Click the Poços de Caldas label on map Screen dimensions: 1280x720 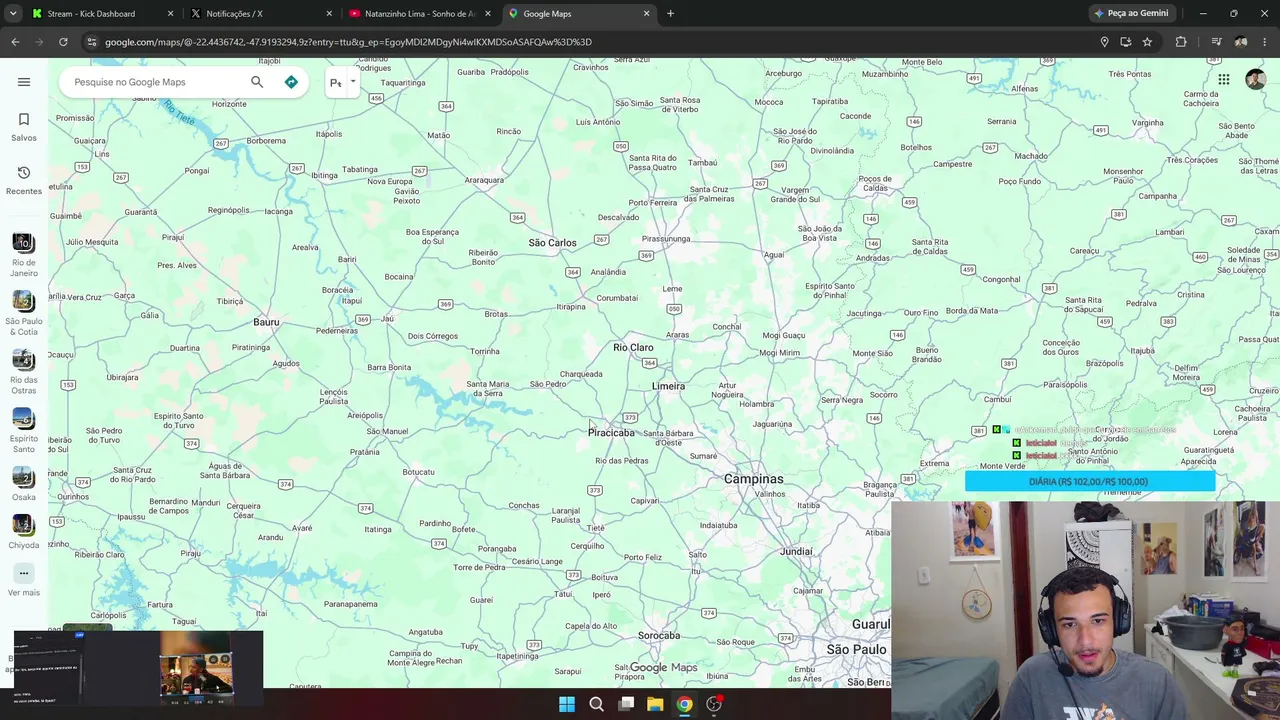pyautogui.click(x=875, y=183)
